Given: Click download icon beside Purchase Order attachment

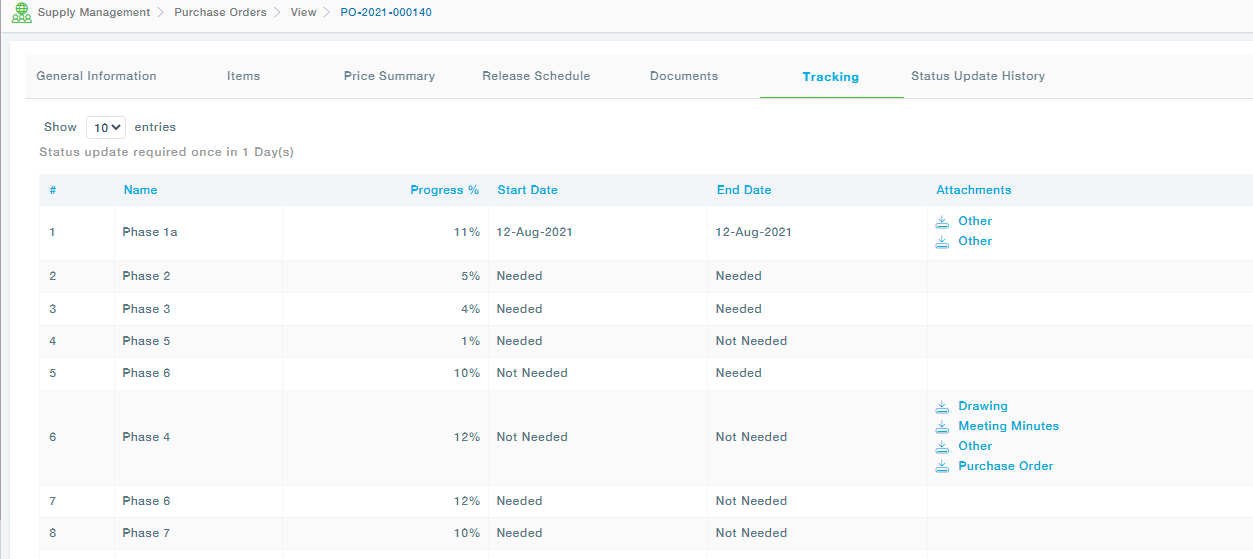Looking at the screenshot, I should [x=942, y=466].
